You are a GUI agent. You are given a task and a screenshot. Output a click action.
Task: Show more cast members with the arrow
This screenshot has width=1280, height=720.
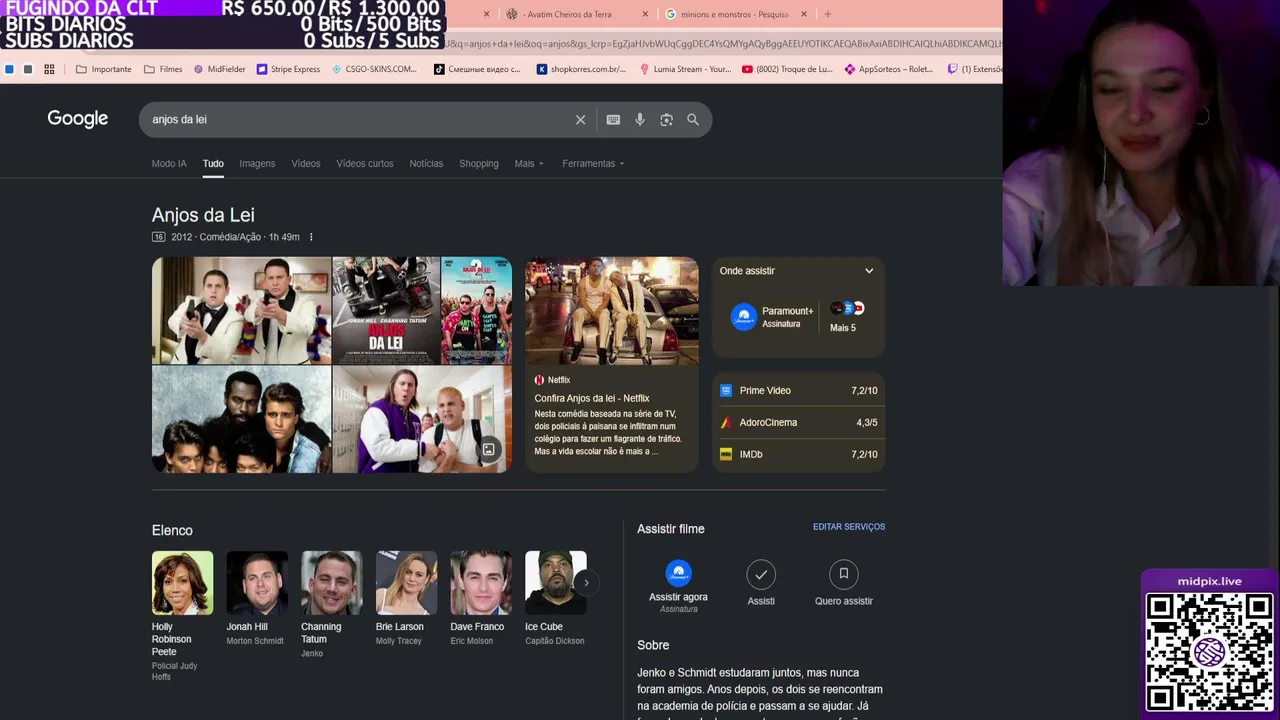tap(586, 582)
